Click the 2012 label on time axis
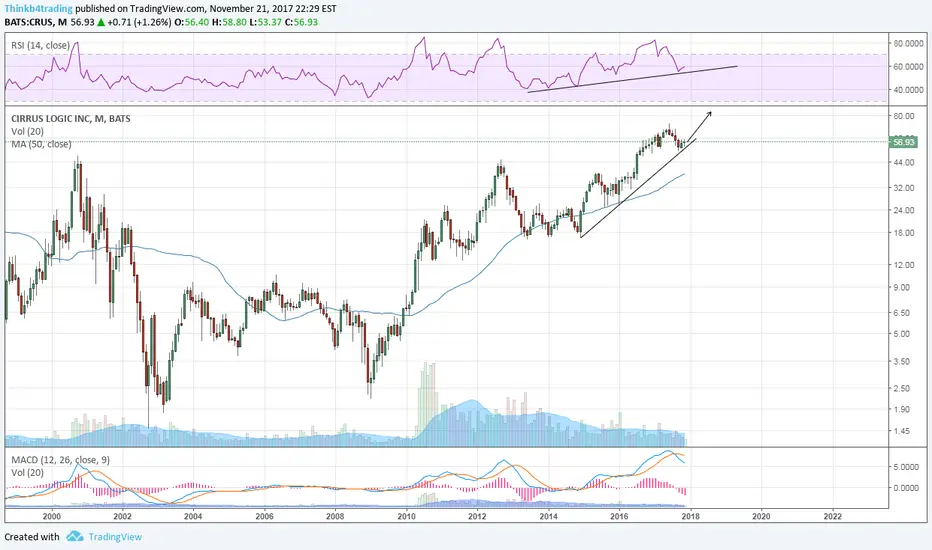Screen dimensions: 932x550 (x=477, y=516)
